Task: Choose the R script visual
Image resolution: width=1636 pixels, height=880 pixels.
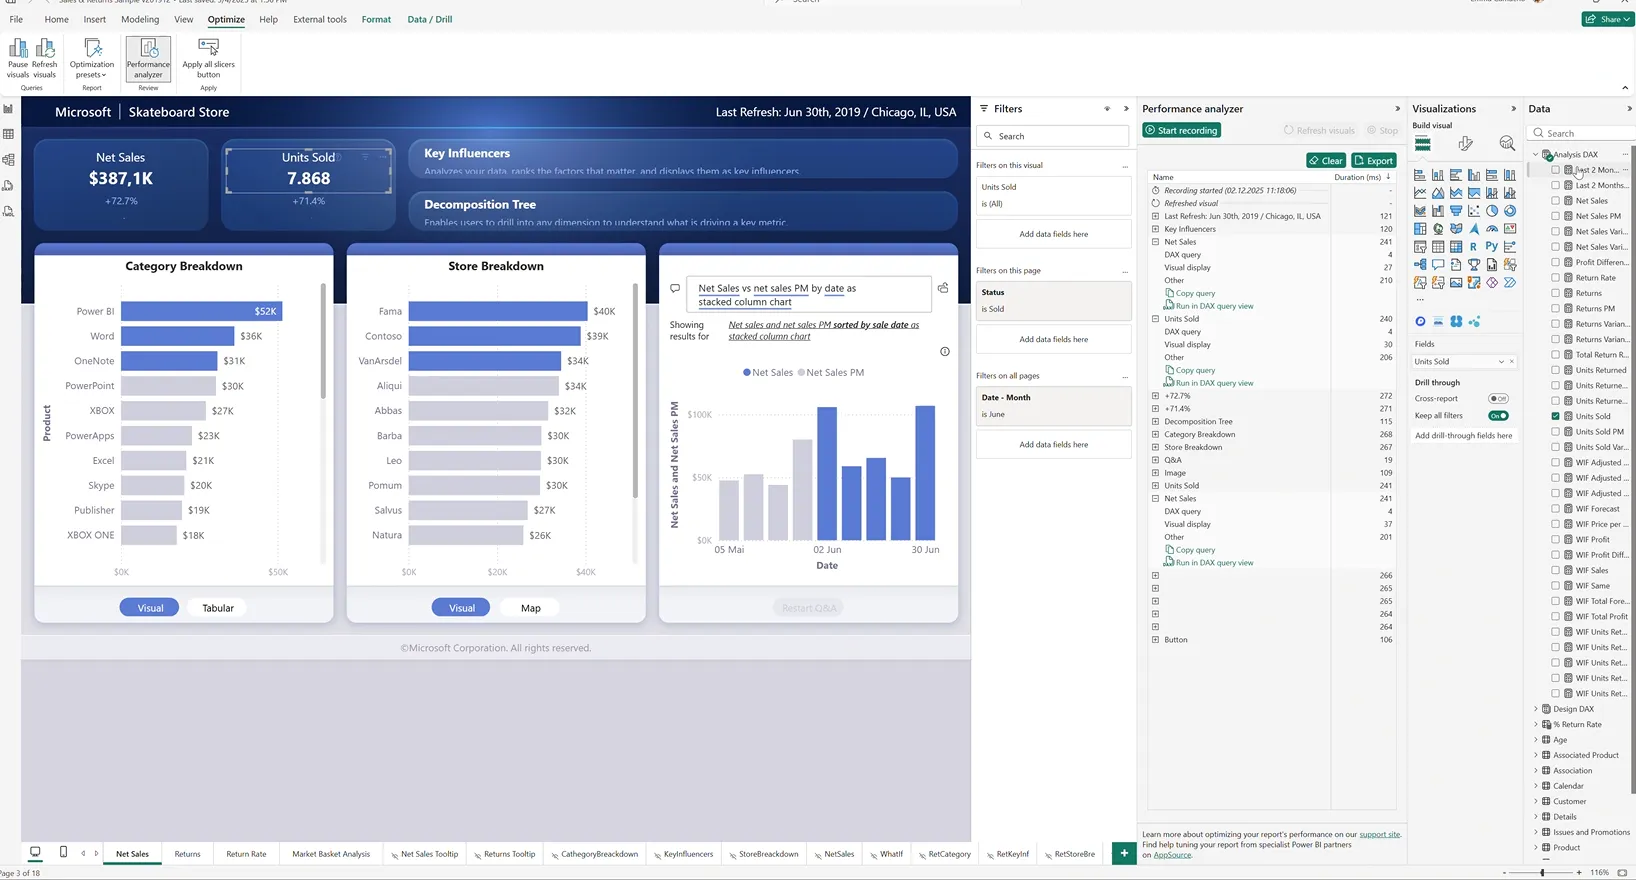Action: tap(1473, 246)
